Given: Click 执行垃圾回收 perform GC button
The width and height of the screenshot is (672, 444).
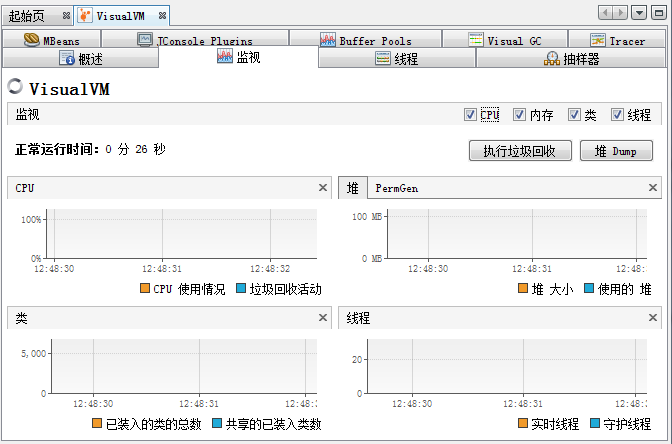Looking at the screenshot, I should point(520,151).
